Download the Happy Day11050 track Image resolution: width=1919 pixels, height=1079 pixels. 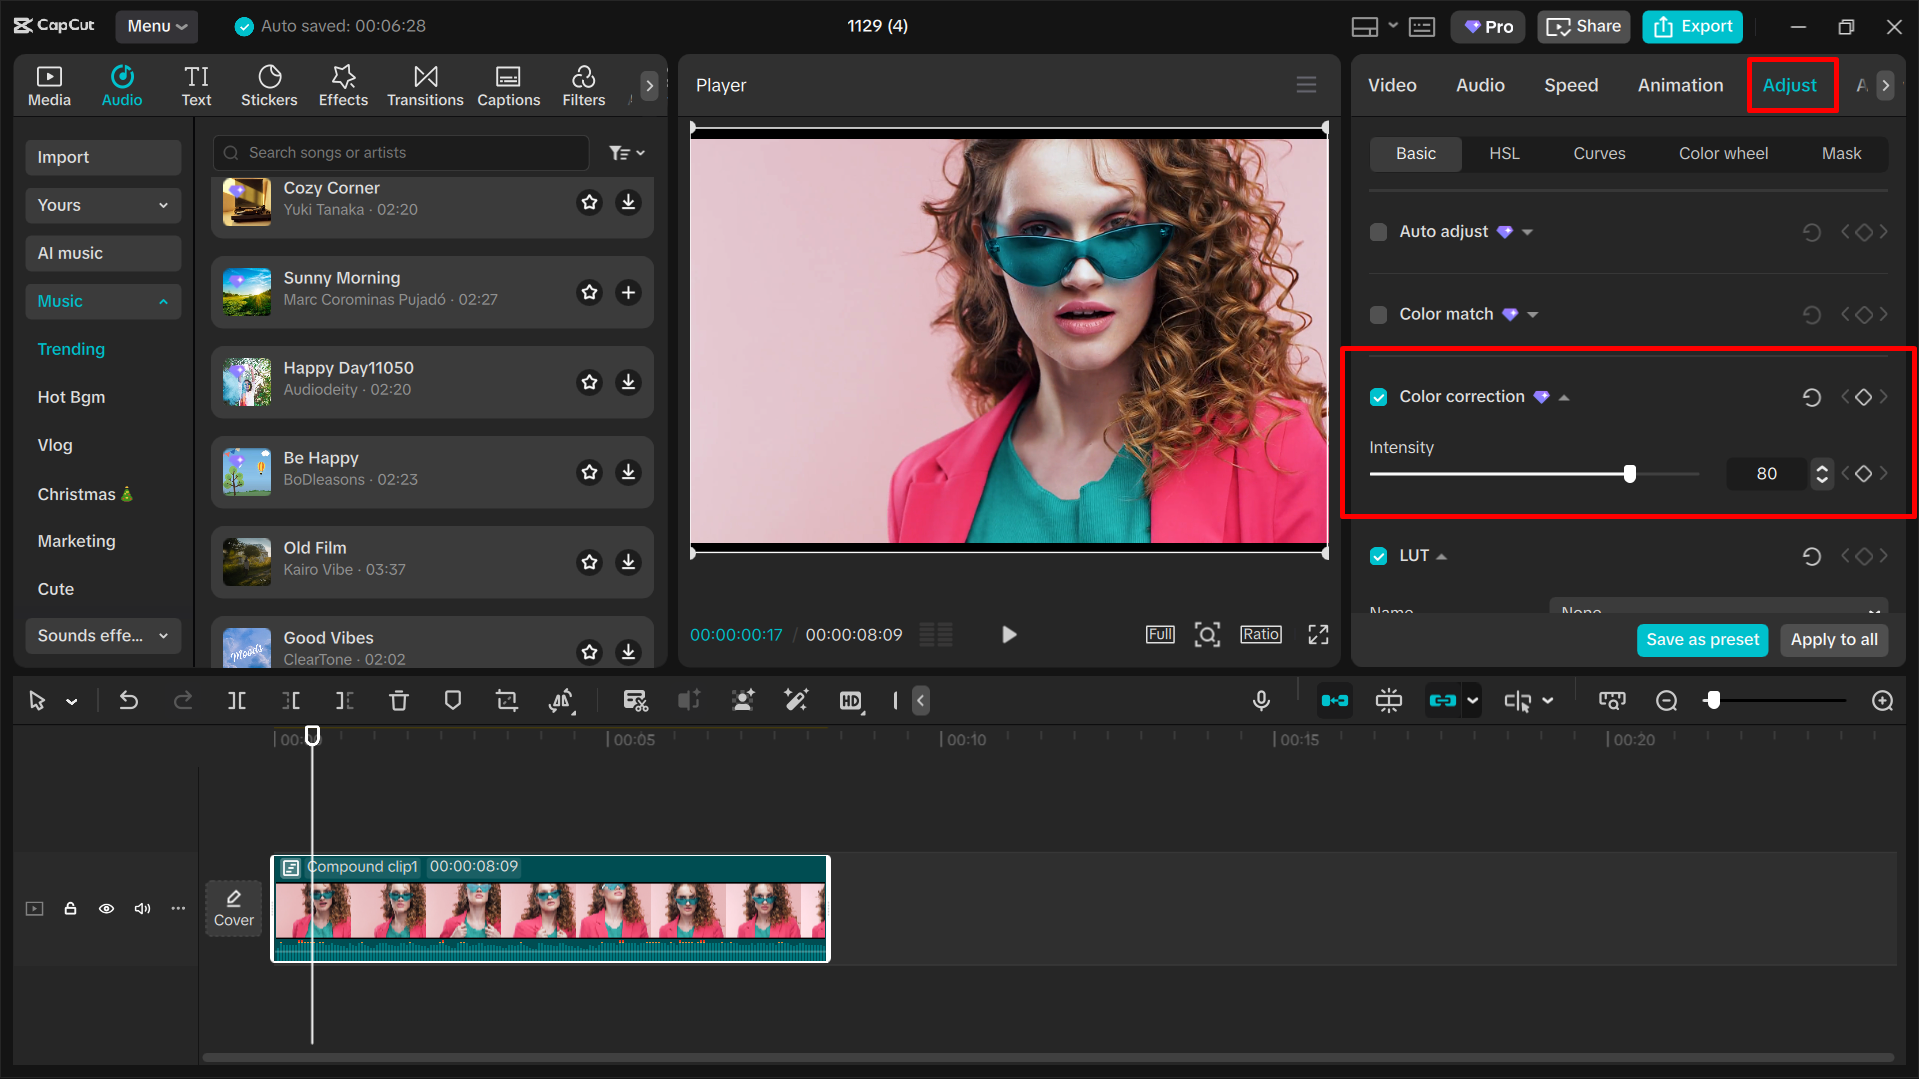[x=628, y=382]
